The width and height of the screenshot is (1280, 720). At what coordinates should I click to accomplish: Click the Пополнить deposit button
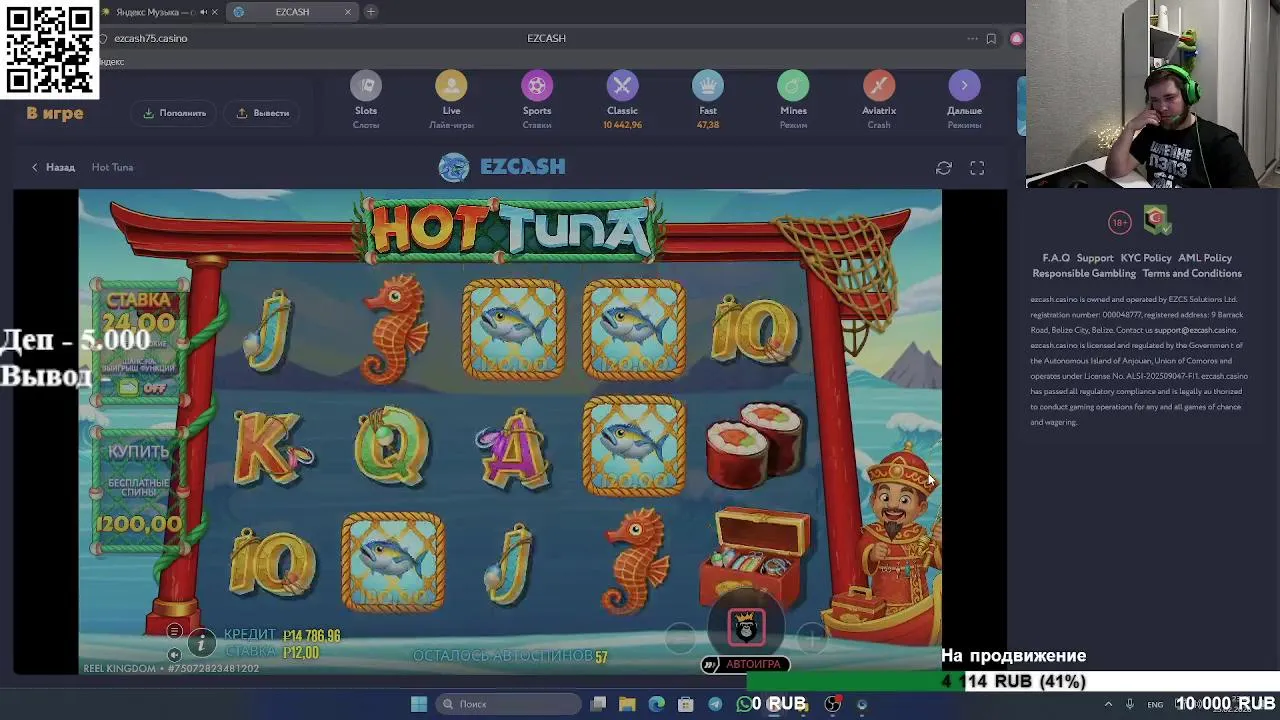point(175,113)
